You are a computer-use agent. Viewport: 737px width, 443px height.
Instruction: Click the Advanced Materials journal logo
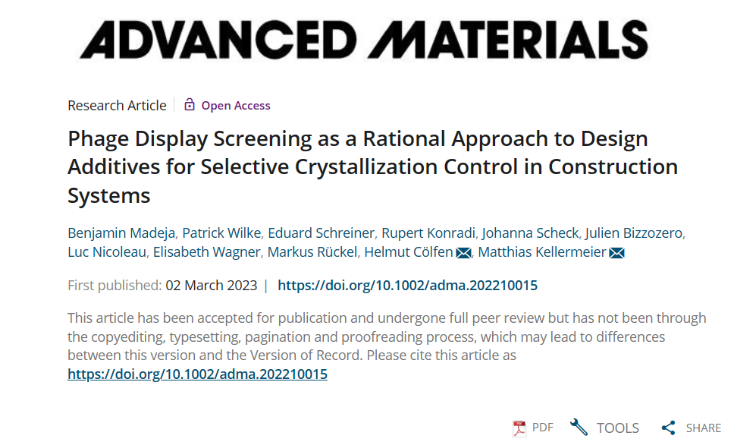point(365,40)
